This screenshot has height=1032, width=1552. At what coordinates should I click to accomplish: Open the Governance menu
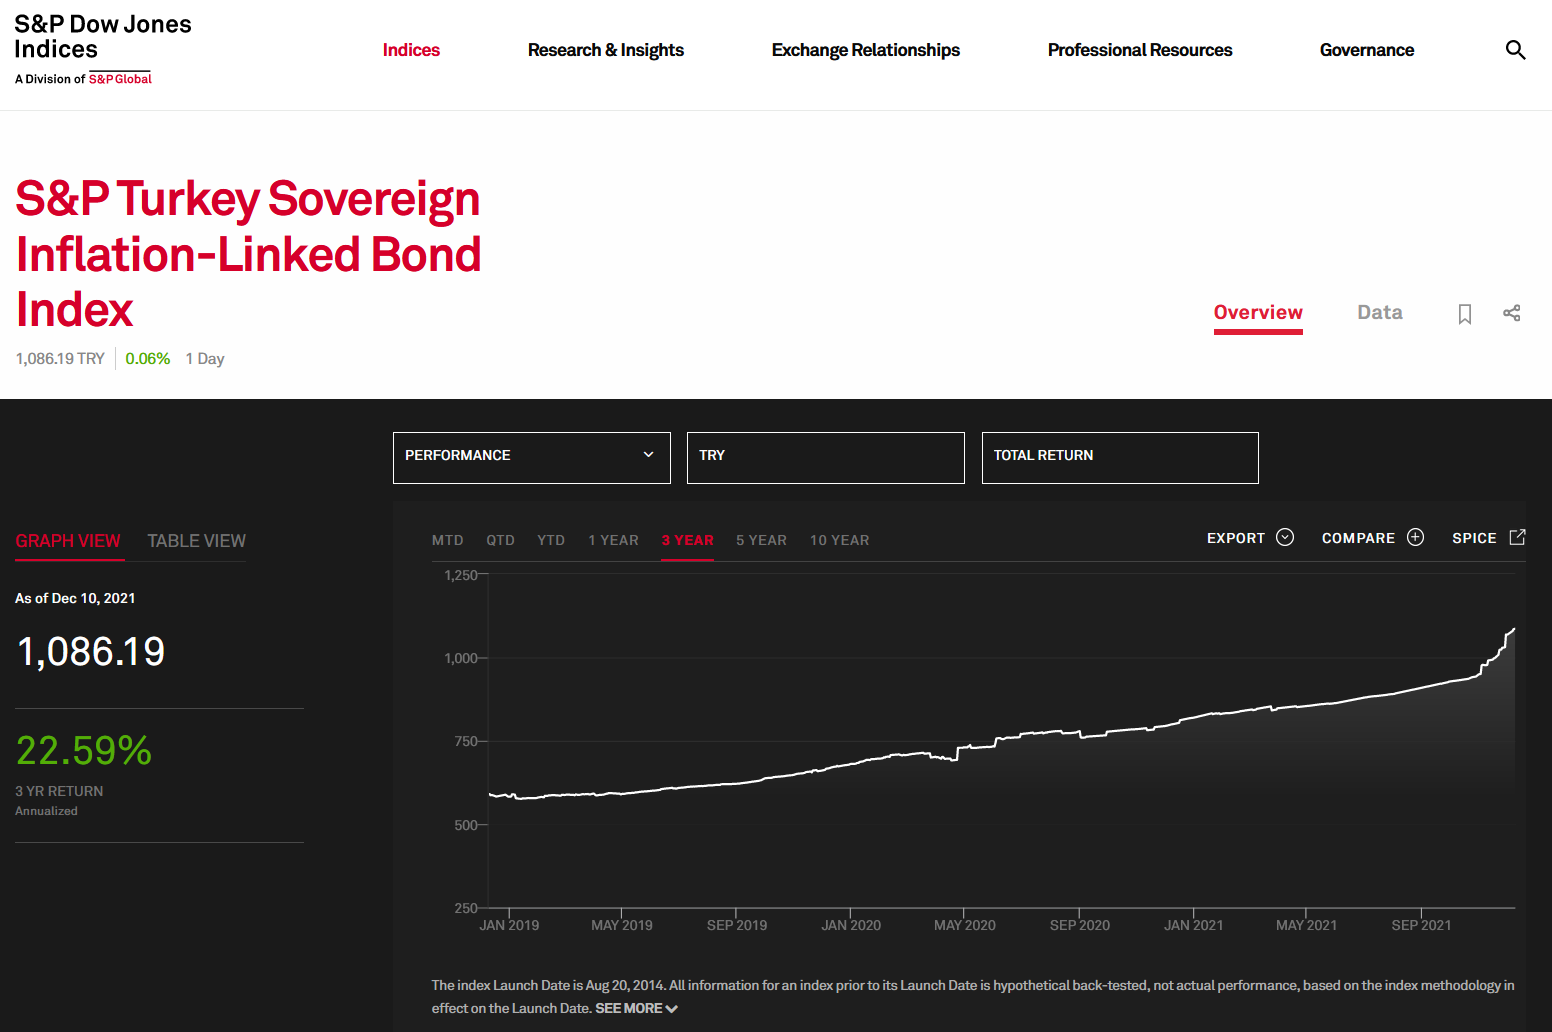click(x=1367, y=50)
